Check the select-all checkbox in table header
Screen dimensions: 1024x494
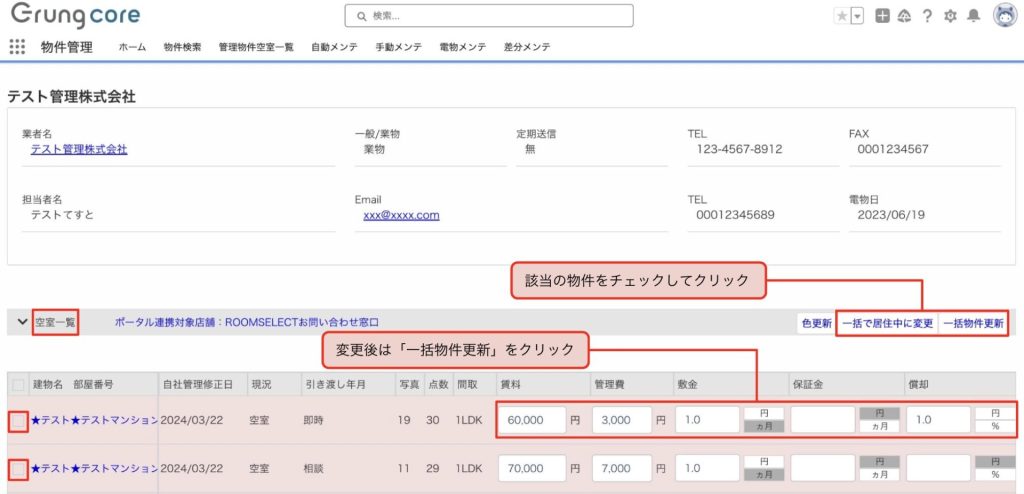coord(17,385)
